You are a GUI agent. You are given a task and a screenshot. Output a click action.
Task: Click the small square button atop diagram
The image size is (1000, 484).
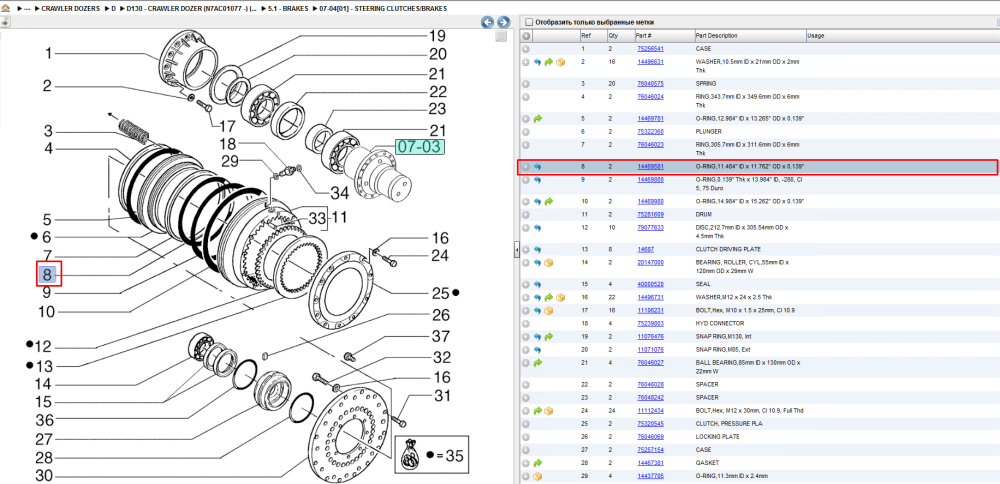(501, 36)
